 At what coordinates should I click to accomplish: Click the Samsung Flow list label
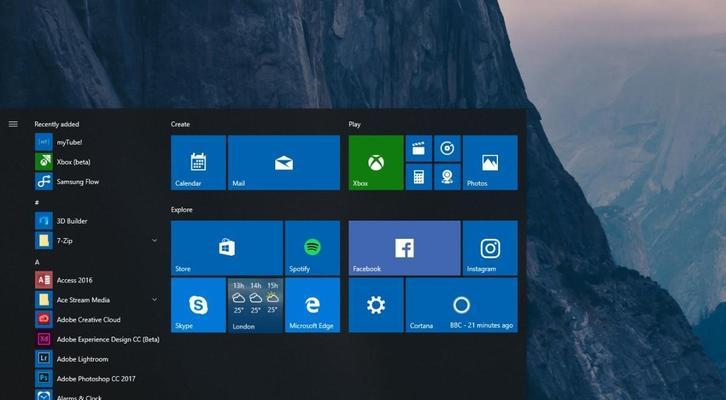click(78, 181)
